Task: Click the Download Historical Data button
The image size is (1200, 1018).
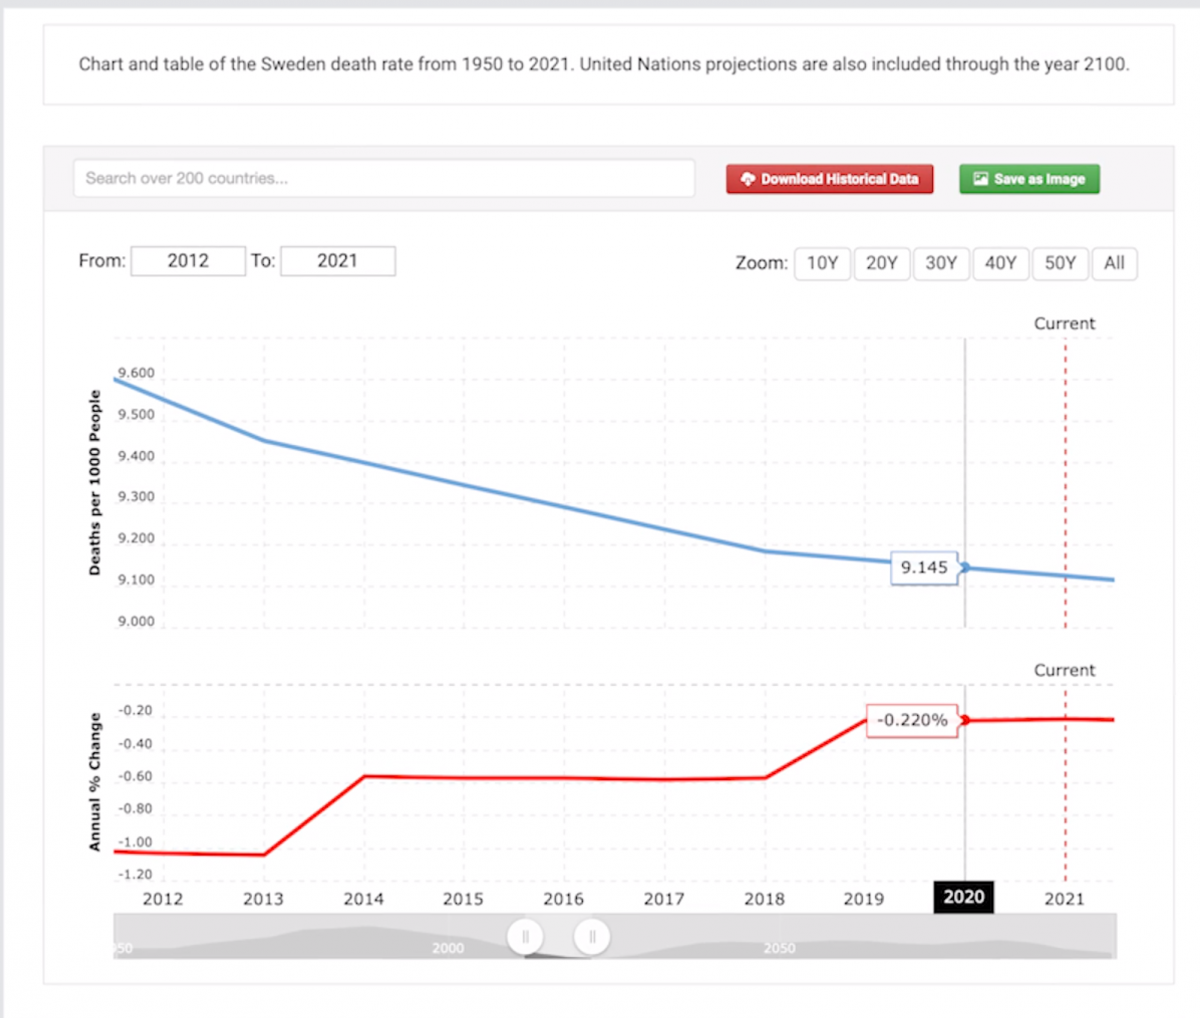Action: (830, 179)
